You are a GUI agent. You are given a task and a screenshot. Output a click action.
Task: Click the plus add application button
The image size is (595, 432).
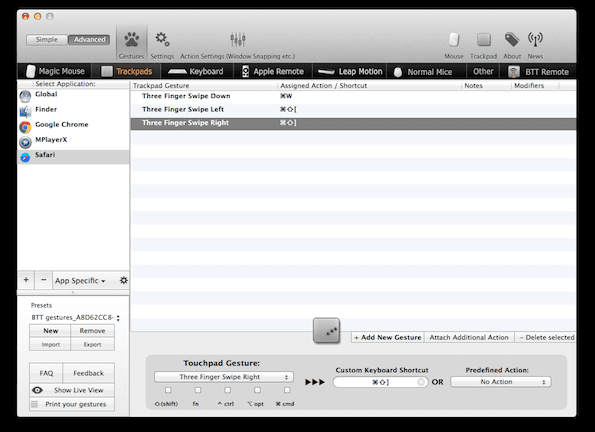click(26, 280)
